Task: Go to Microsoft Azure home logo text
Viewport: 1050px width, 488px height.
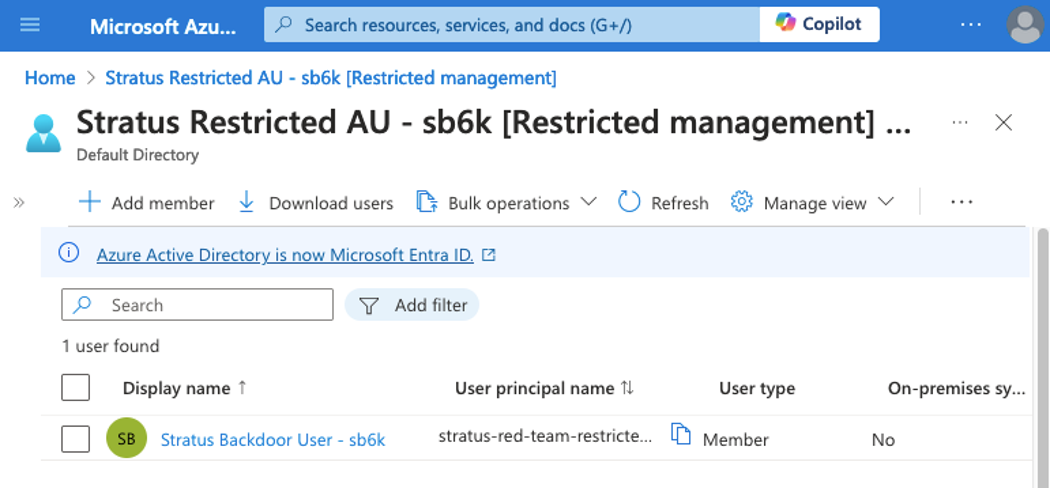Action: tap(163, 26)
